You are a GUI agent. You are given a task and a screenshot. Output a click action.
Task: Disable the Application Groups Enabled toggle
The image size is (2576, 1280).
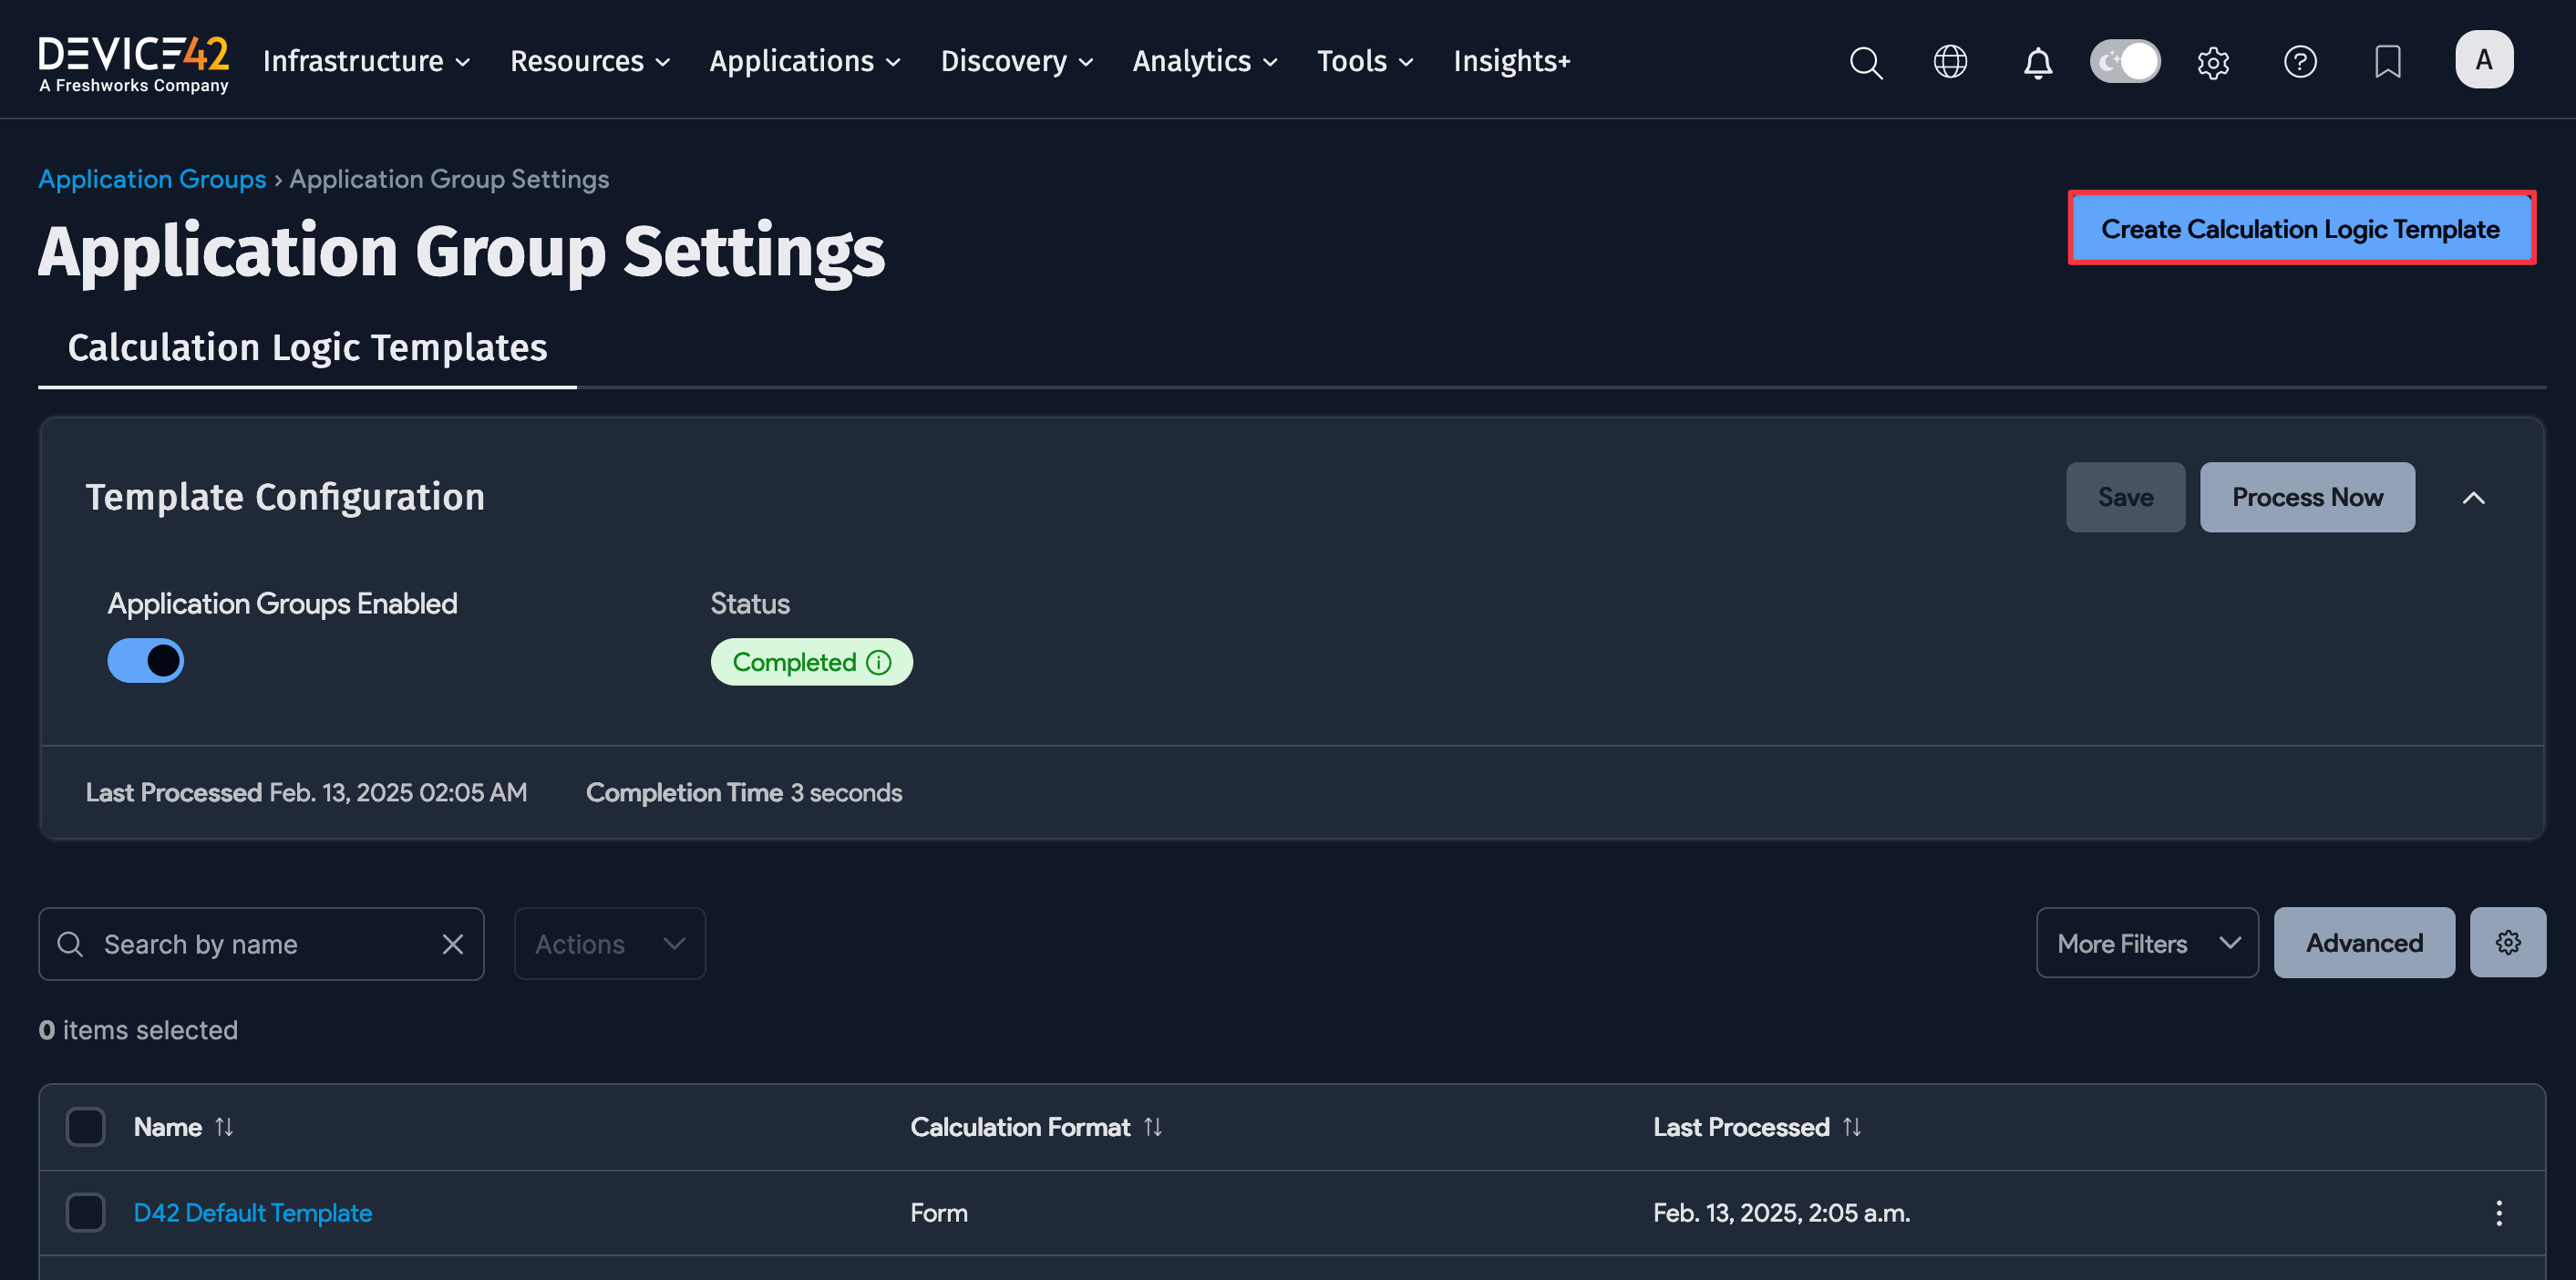click(x=145, y=660)
